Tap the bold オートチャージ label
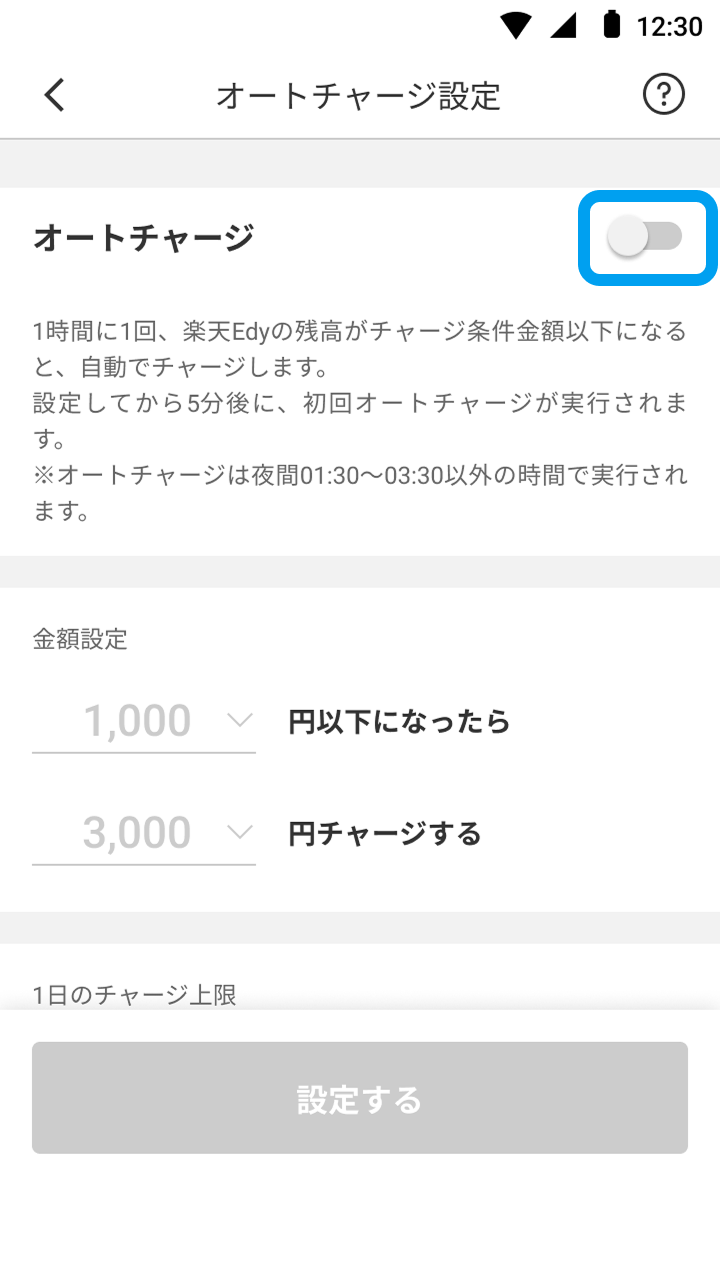 (144, 239)
